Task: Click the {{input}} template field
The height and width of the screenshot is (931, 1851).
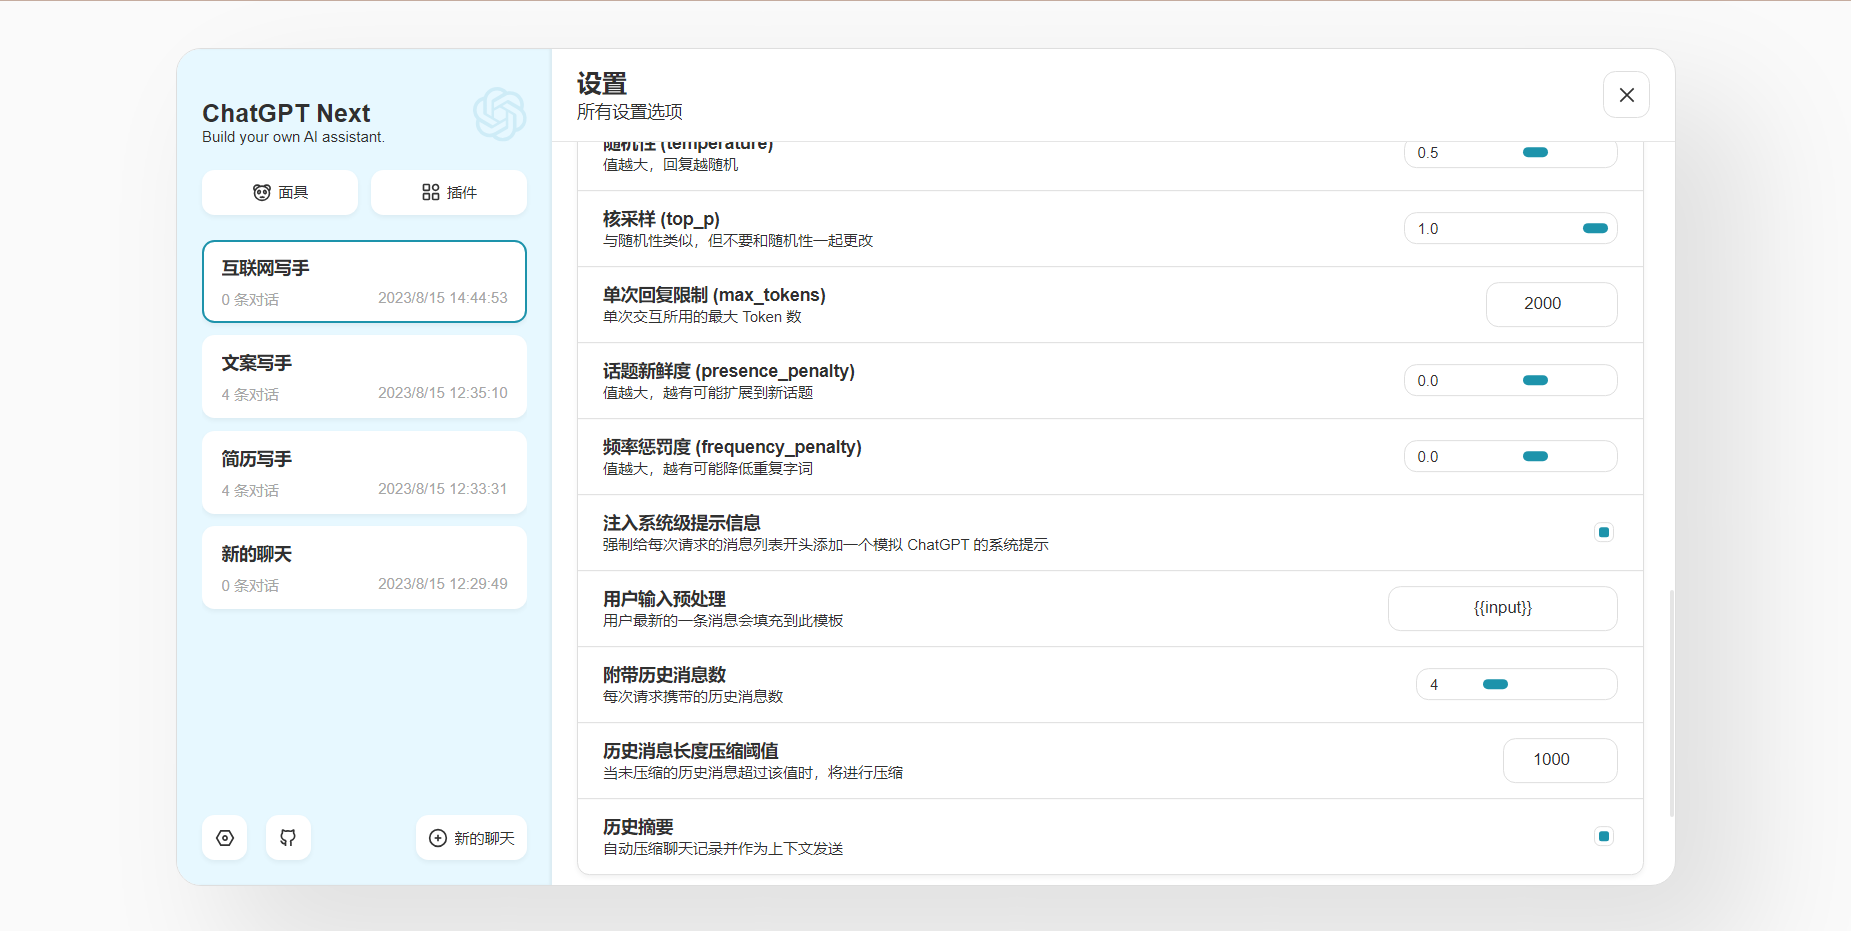Action: [x=1503, y=608]
